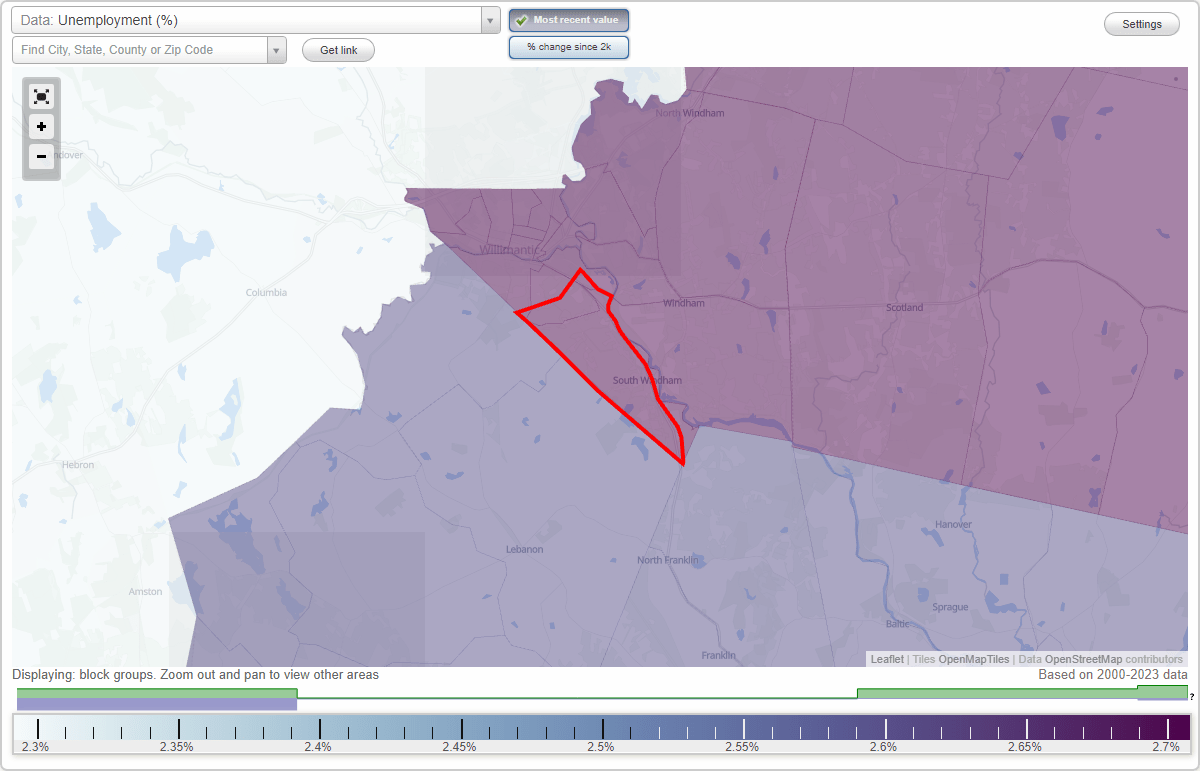
Task: Open the Settings panel
Action: 1141,23
